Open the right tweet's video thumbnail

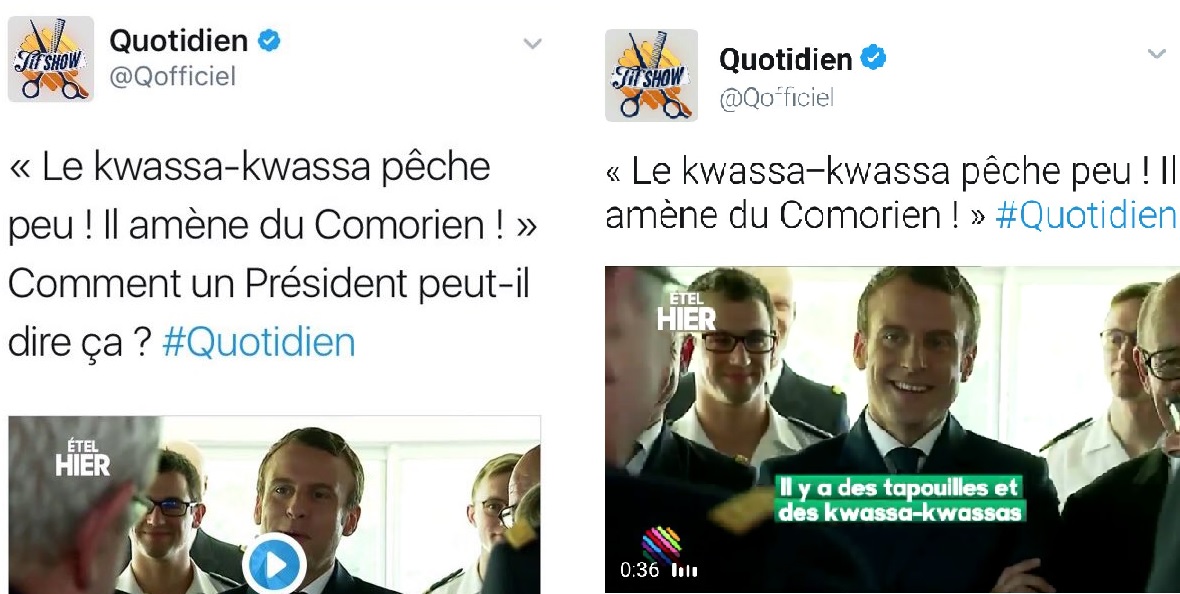point(893,429)
